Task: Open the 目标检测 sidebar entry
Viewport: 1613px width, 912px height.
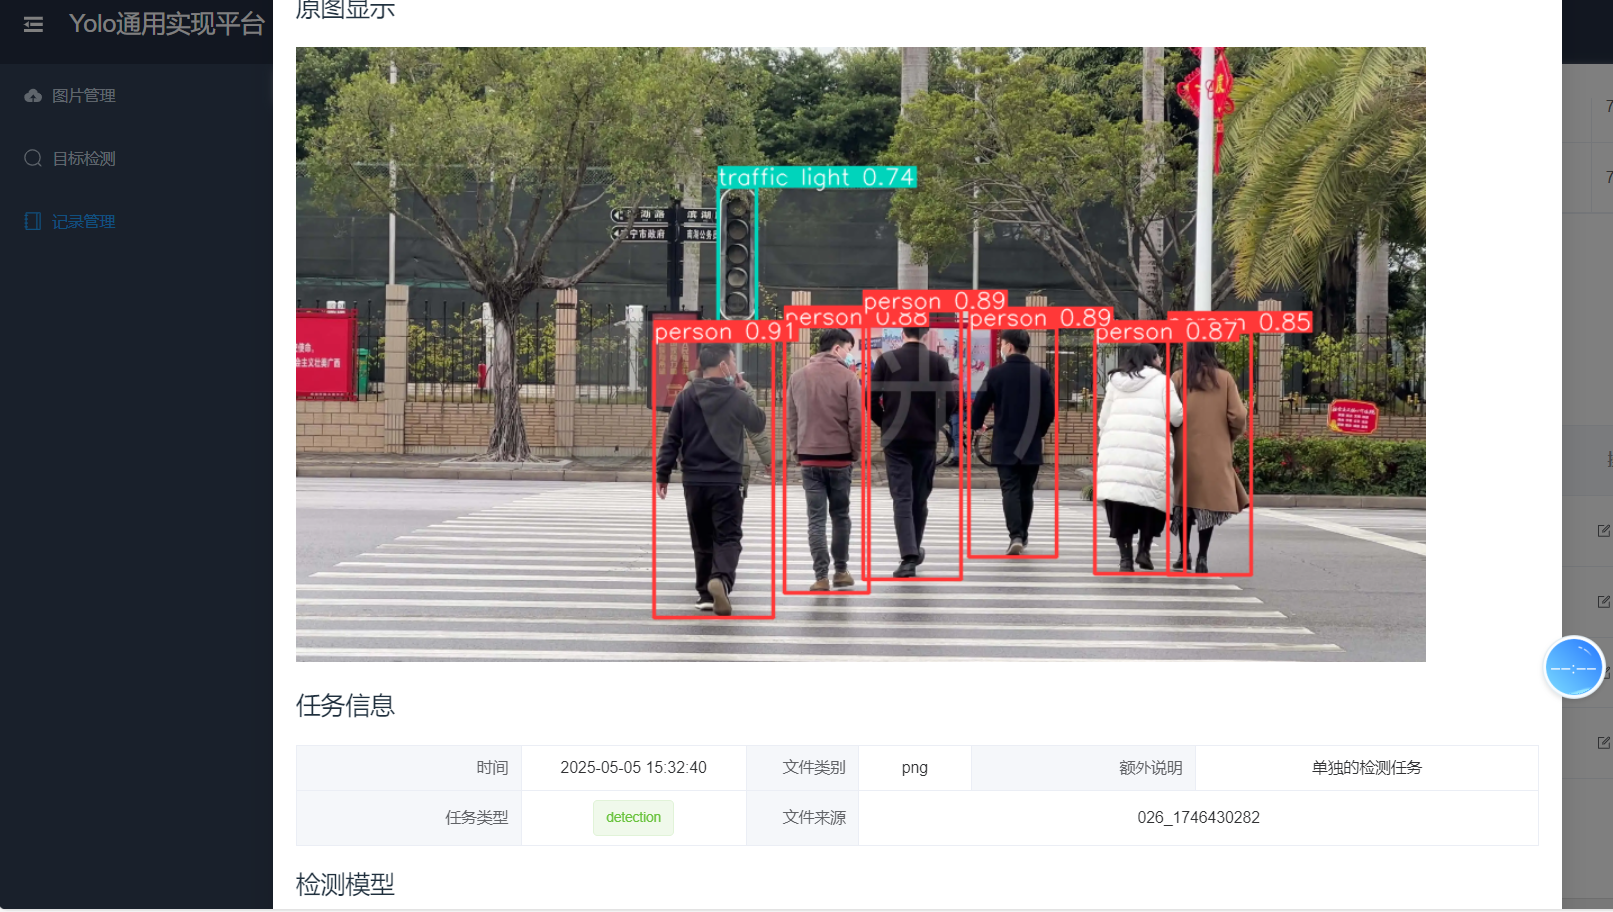Action: point(85,158)
